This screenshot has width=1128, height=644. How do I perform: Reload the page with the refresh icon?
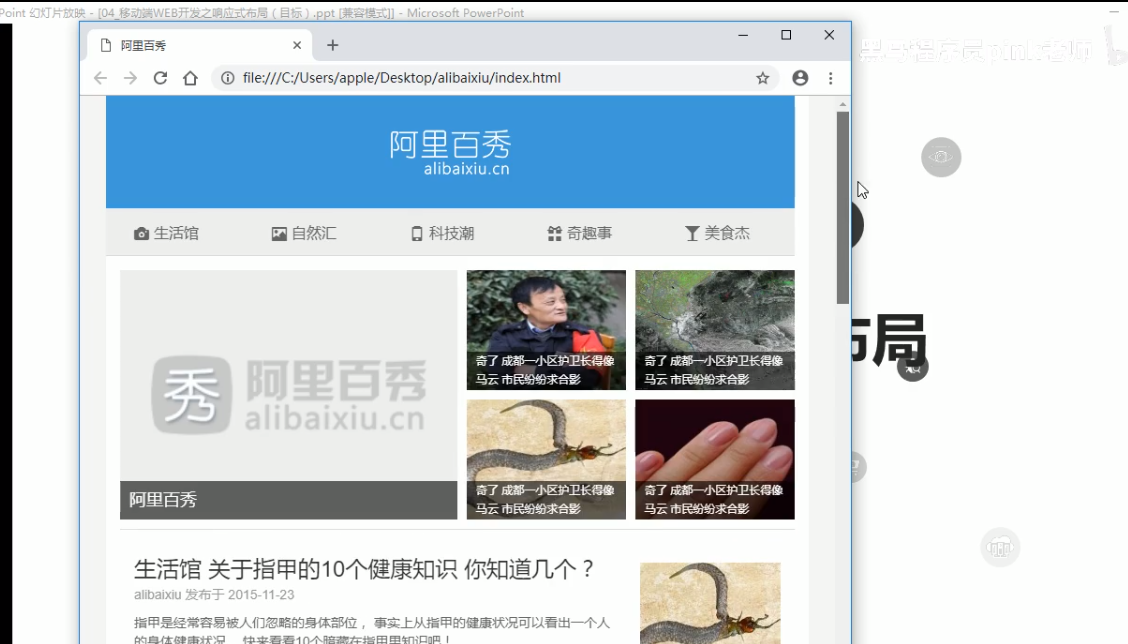(x=160, y=78)
